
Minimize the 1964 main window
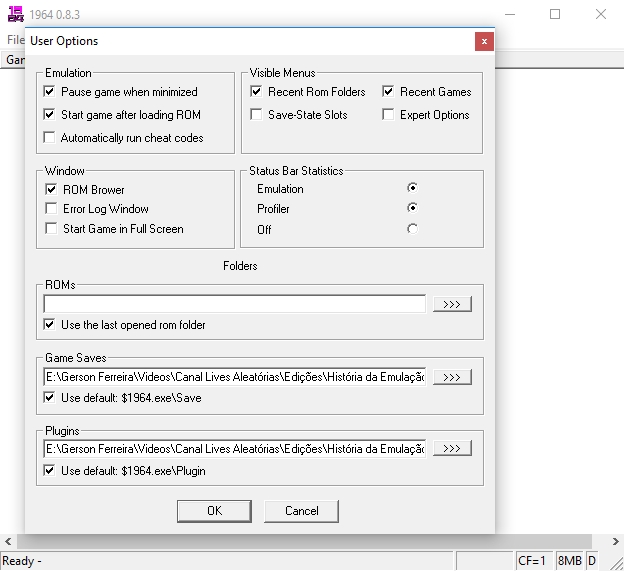510,14
